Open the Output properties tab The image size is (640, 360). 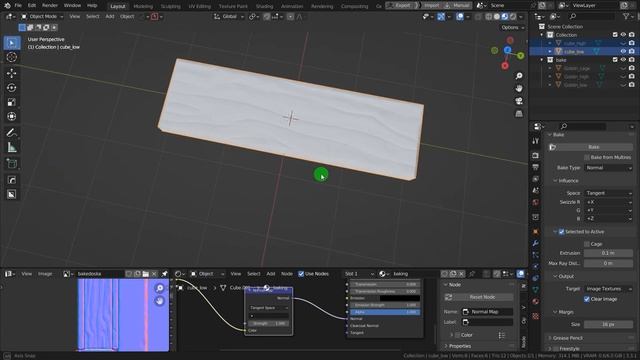pos(536,167)
